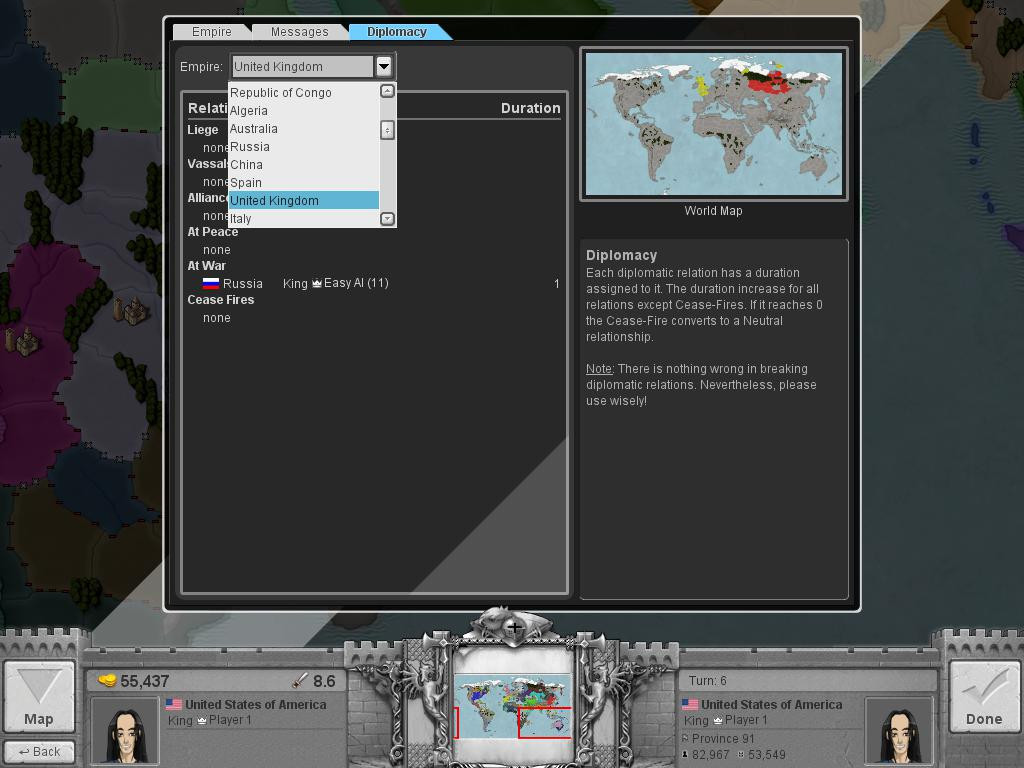Click the right player portrait
This screenshot has width=1024, height=768.
[x=899, y=731]
